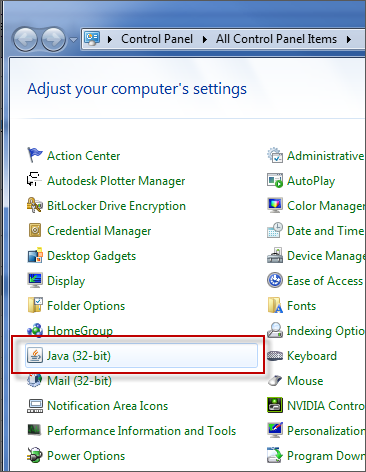Screen dimensions: 366x472
Task: Open the HomeGroup link
Action: [x=80, y=331]
